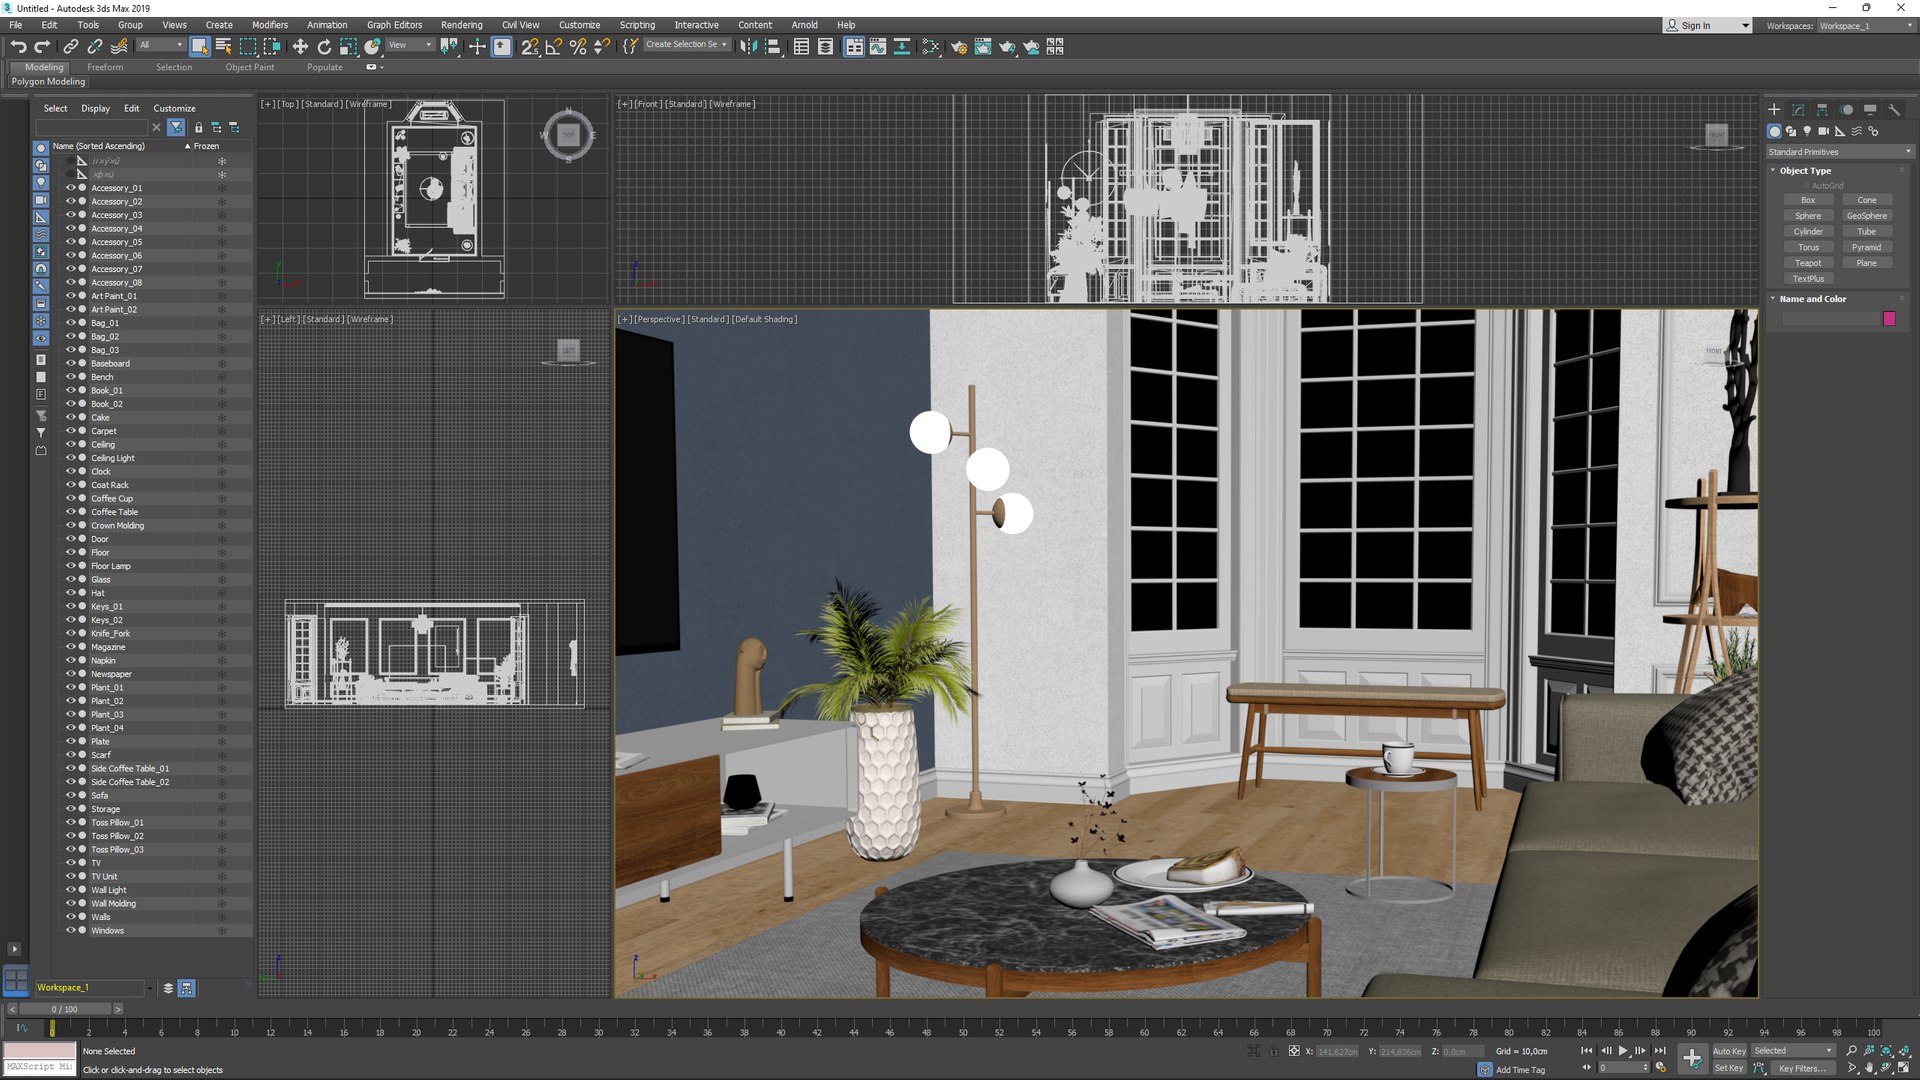Image resolution: width=1920 pixels, height=1080 pixels.
Task: Open Render Setup from toolbar
Action: point(959,46)
